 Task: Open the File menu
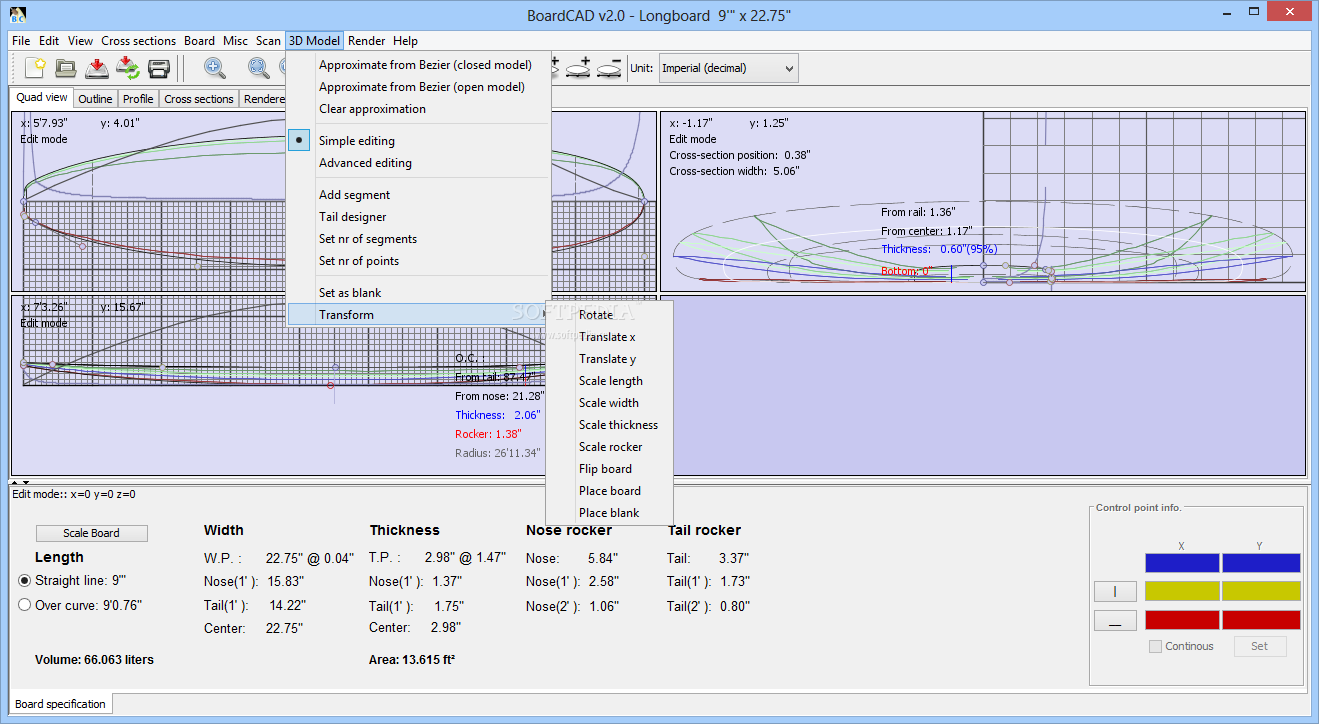21,41
